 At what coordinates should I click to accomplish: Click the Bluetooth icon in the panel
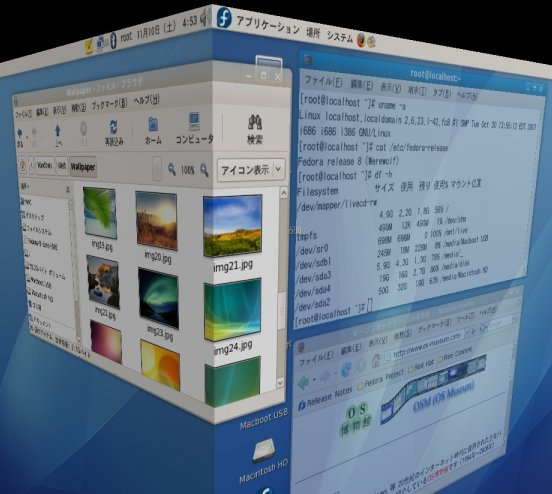coord(113,40)
